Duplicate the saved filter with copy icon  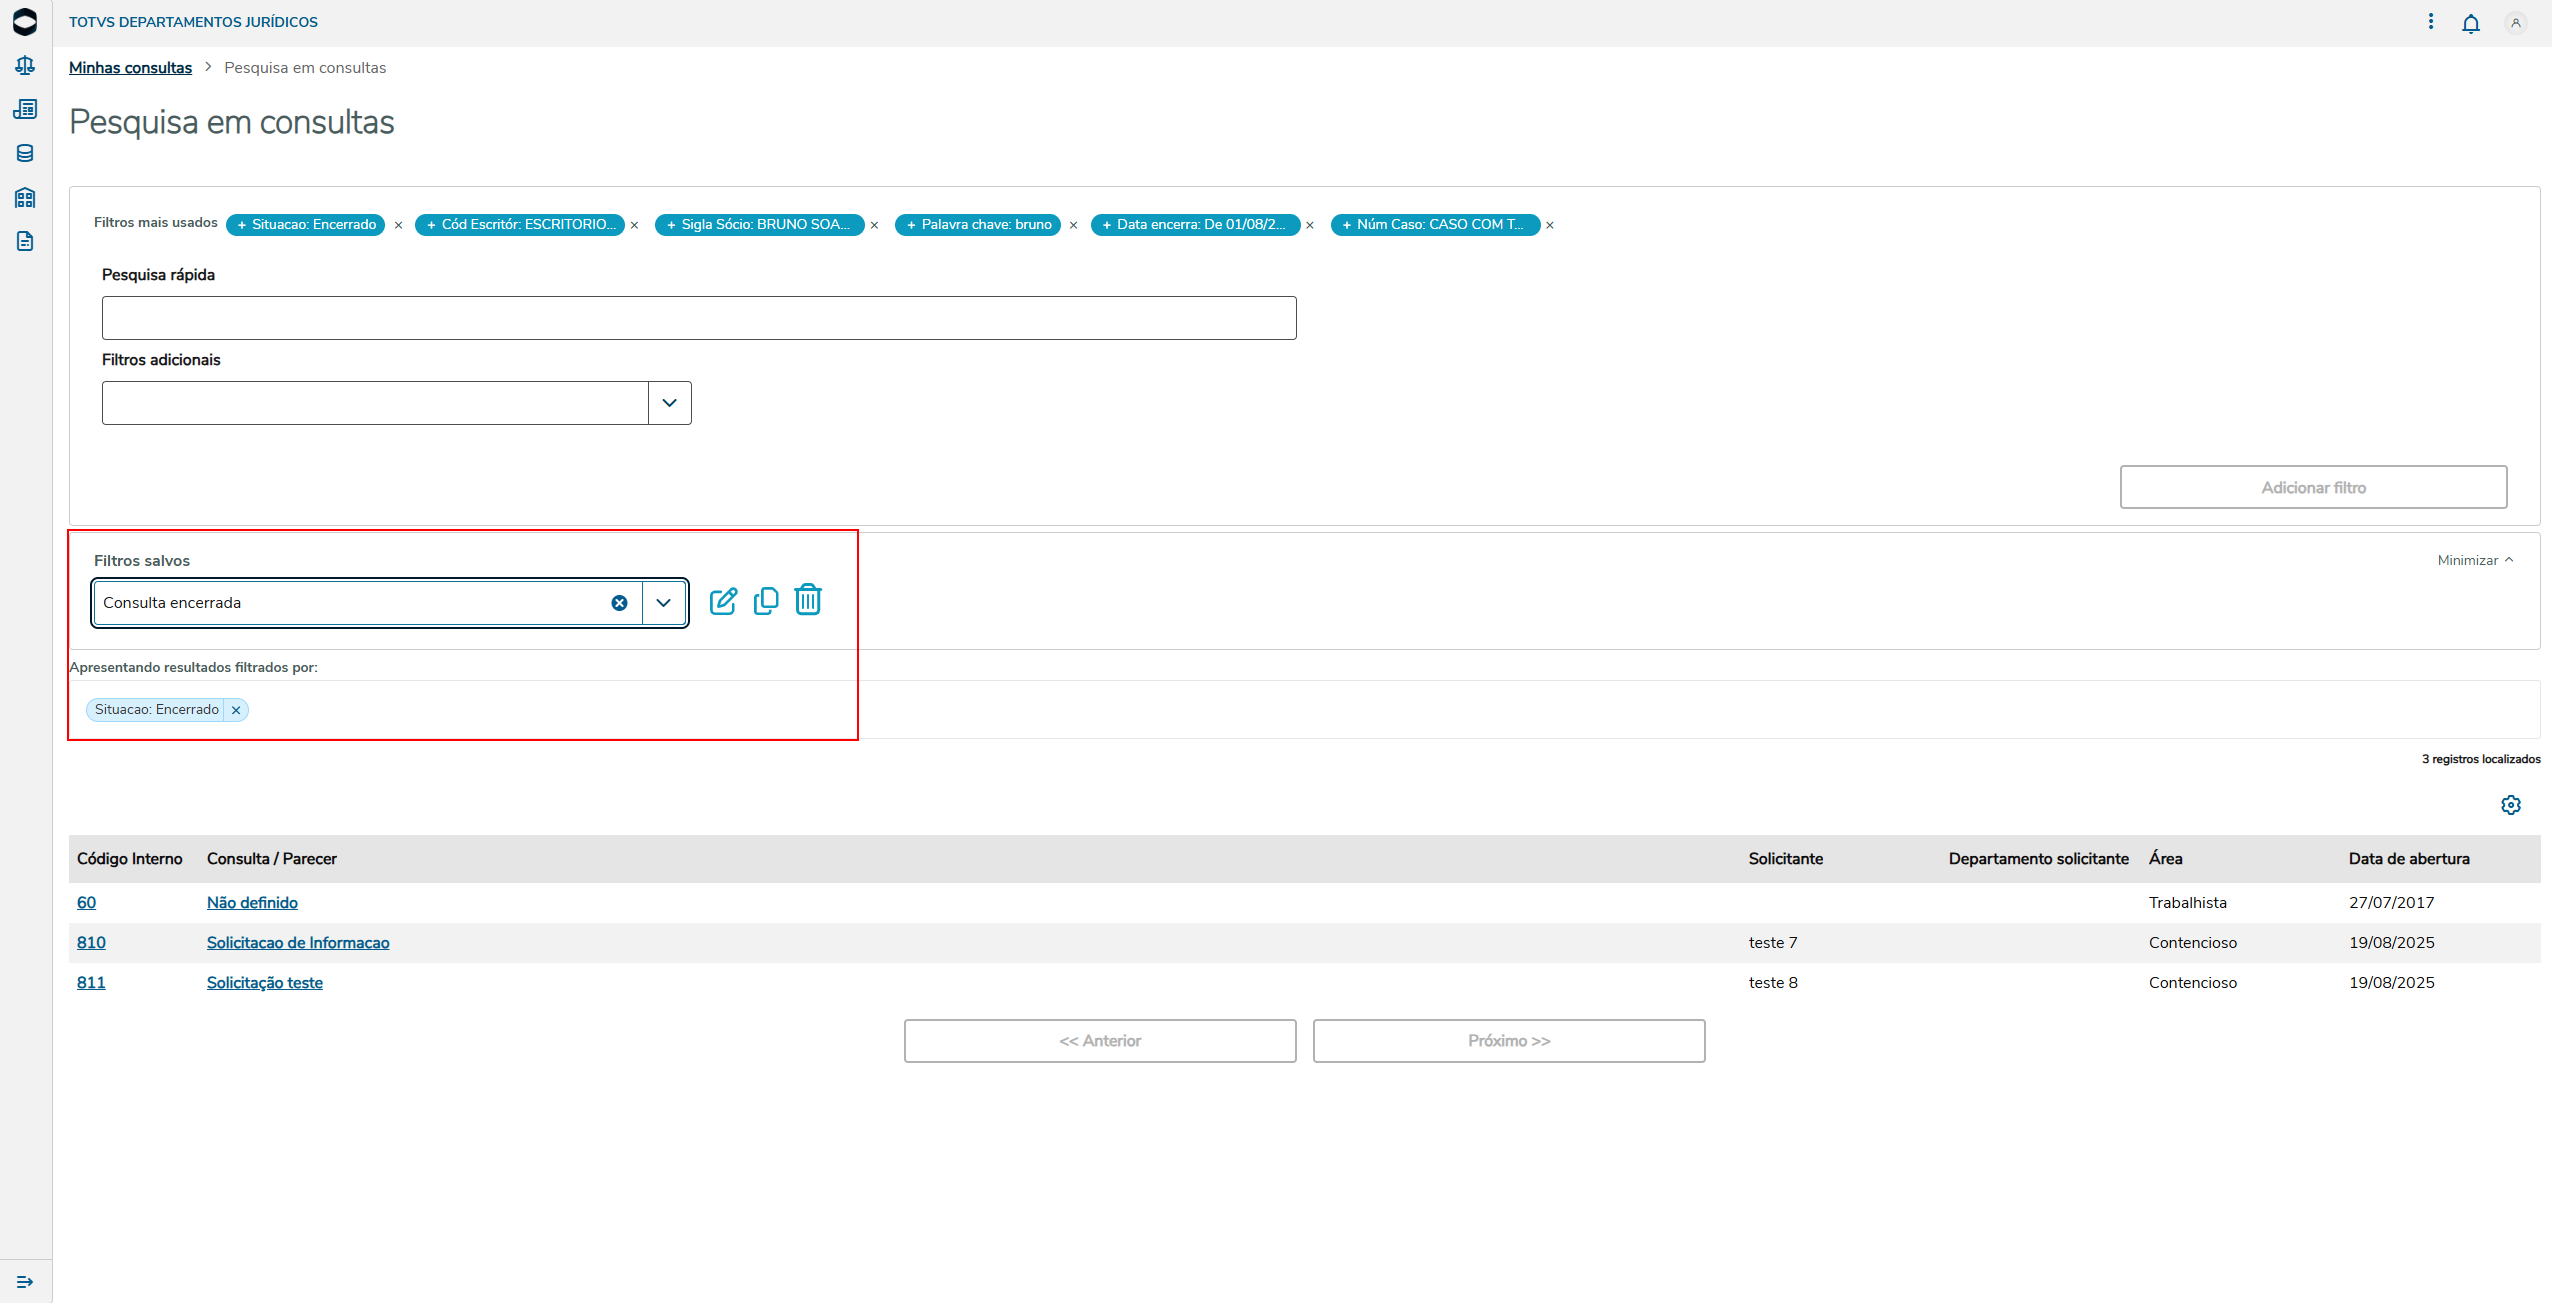[766, 601]
